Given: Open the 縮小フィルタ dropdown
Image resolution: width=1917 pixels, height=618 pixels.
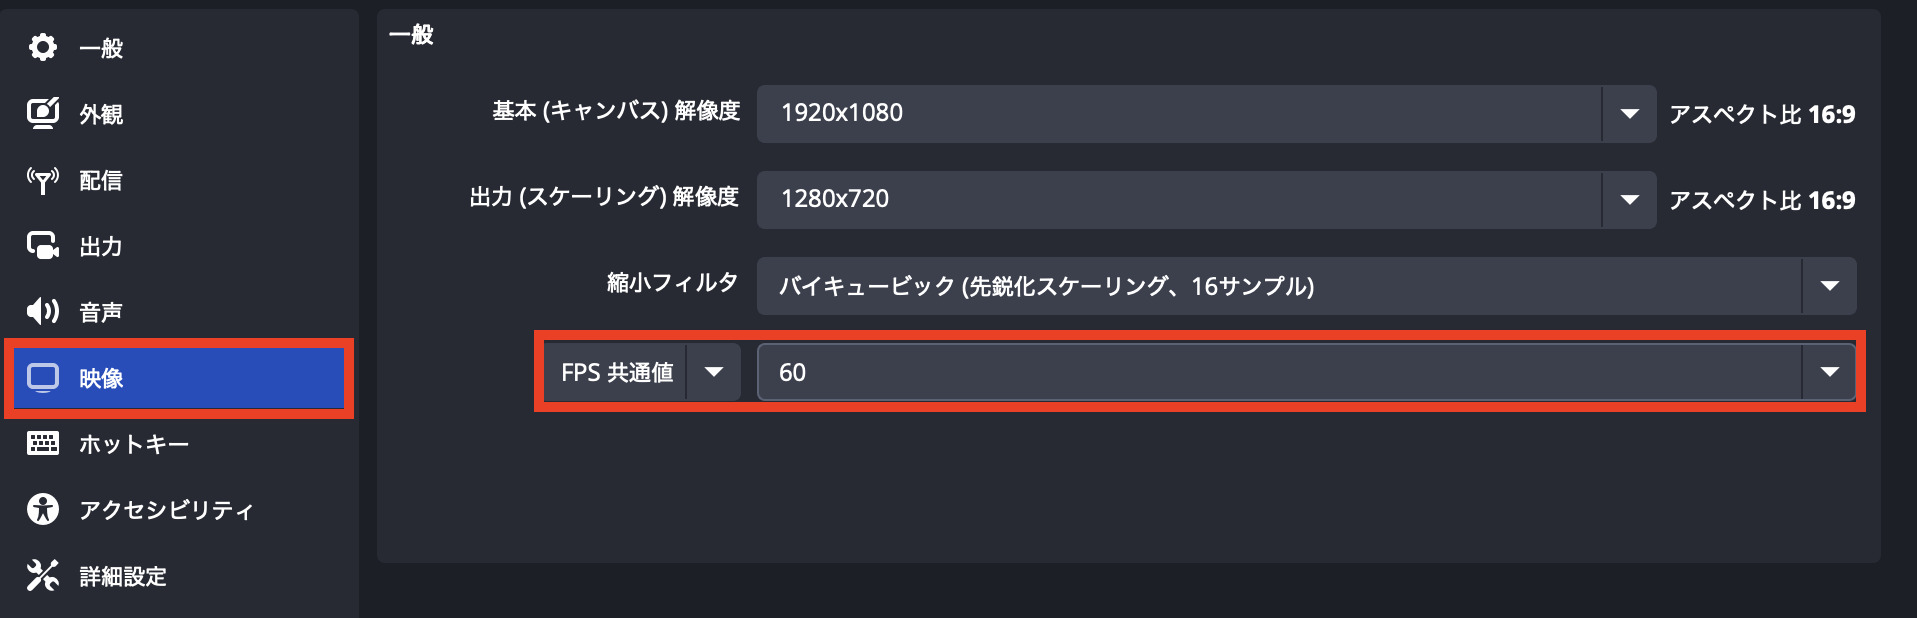Looking at the screenshot, I should tap(1829, 286).
